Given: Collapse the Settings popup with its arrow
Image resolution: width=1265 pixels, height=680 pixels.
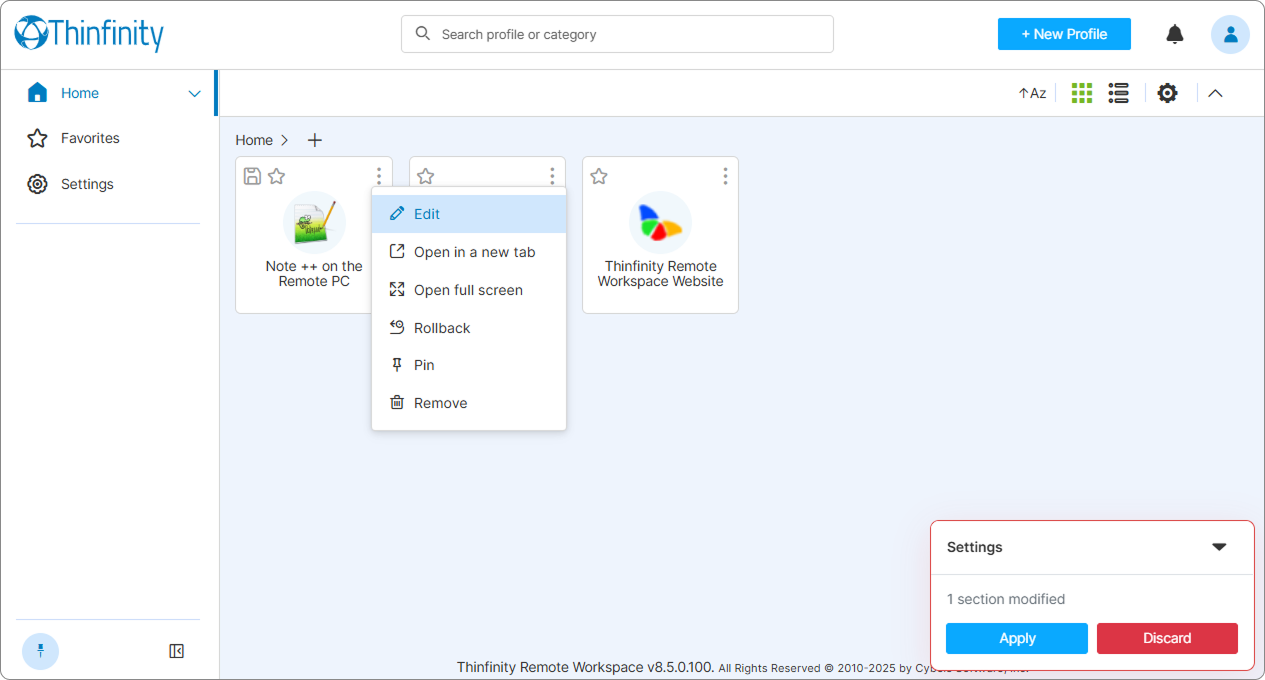Looking at the screenshot, I should tap(1219, 547).
